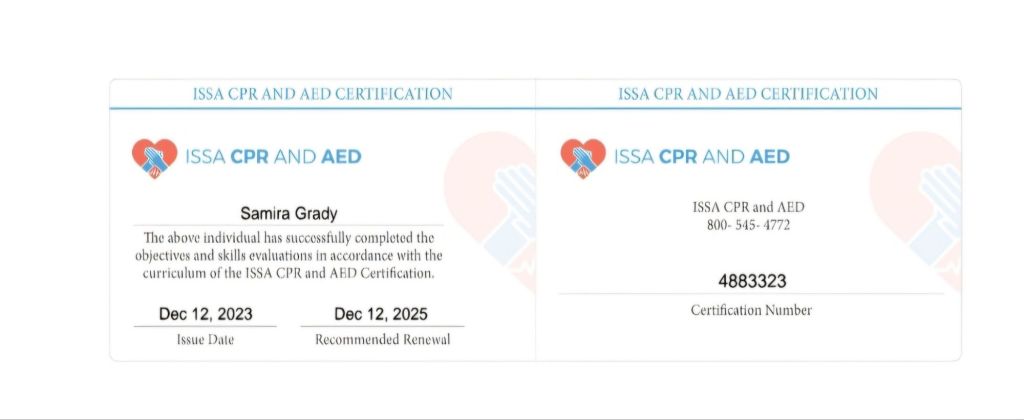1024x420 pixels.
Task: Click the heart logo on the right card
Action: pos(582,157)
